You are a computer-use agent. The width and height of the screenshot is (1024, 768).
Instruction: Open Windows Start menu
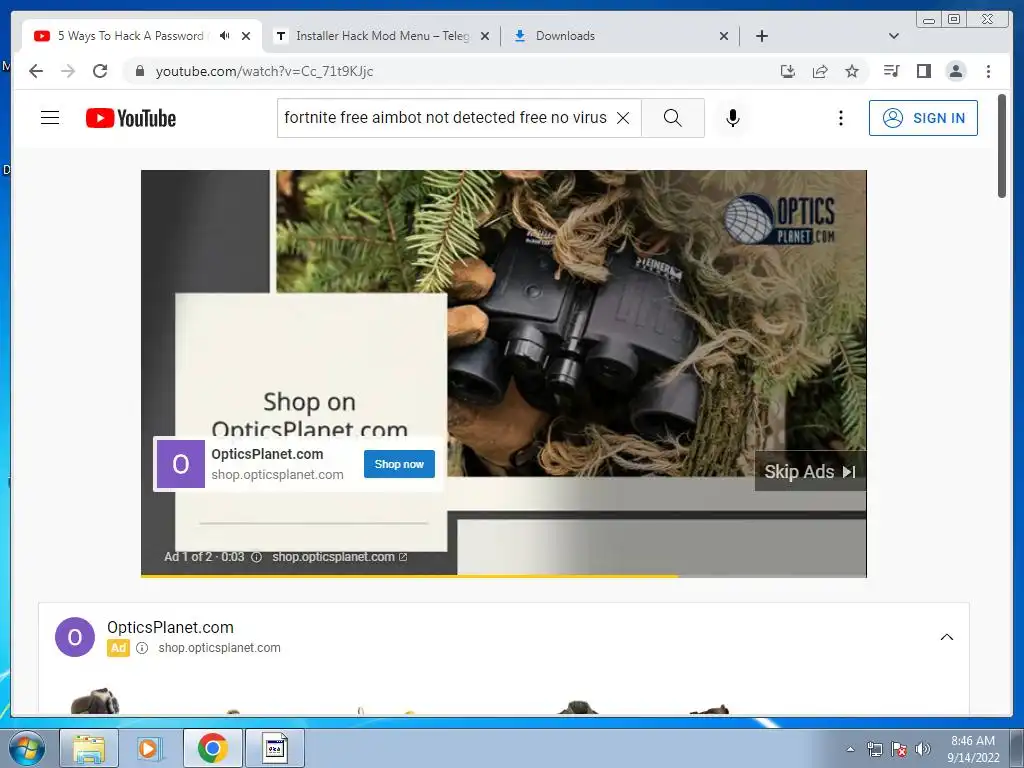click(27, 748)
